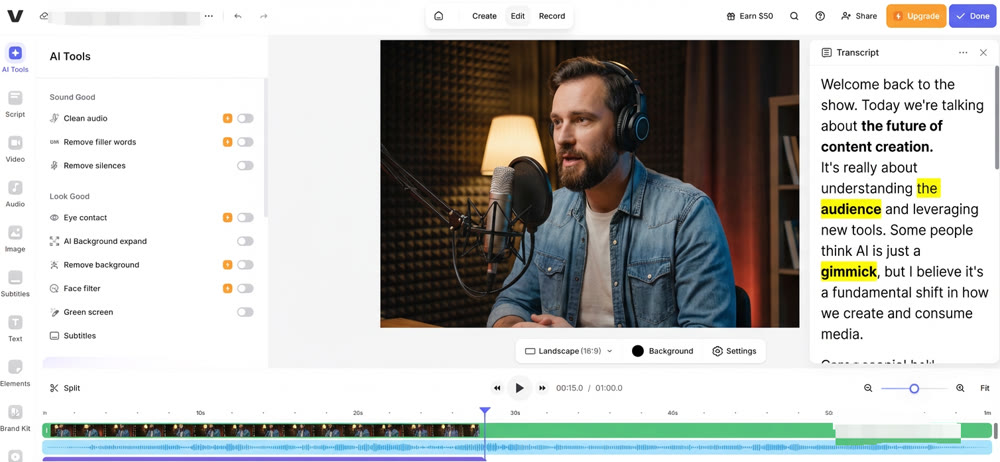
Task: Switch to Edit tab
Action: (518, 16)
